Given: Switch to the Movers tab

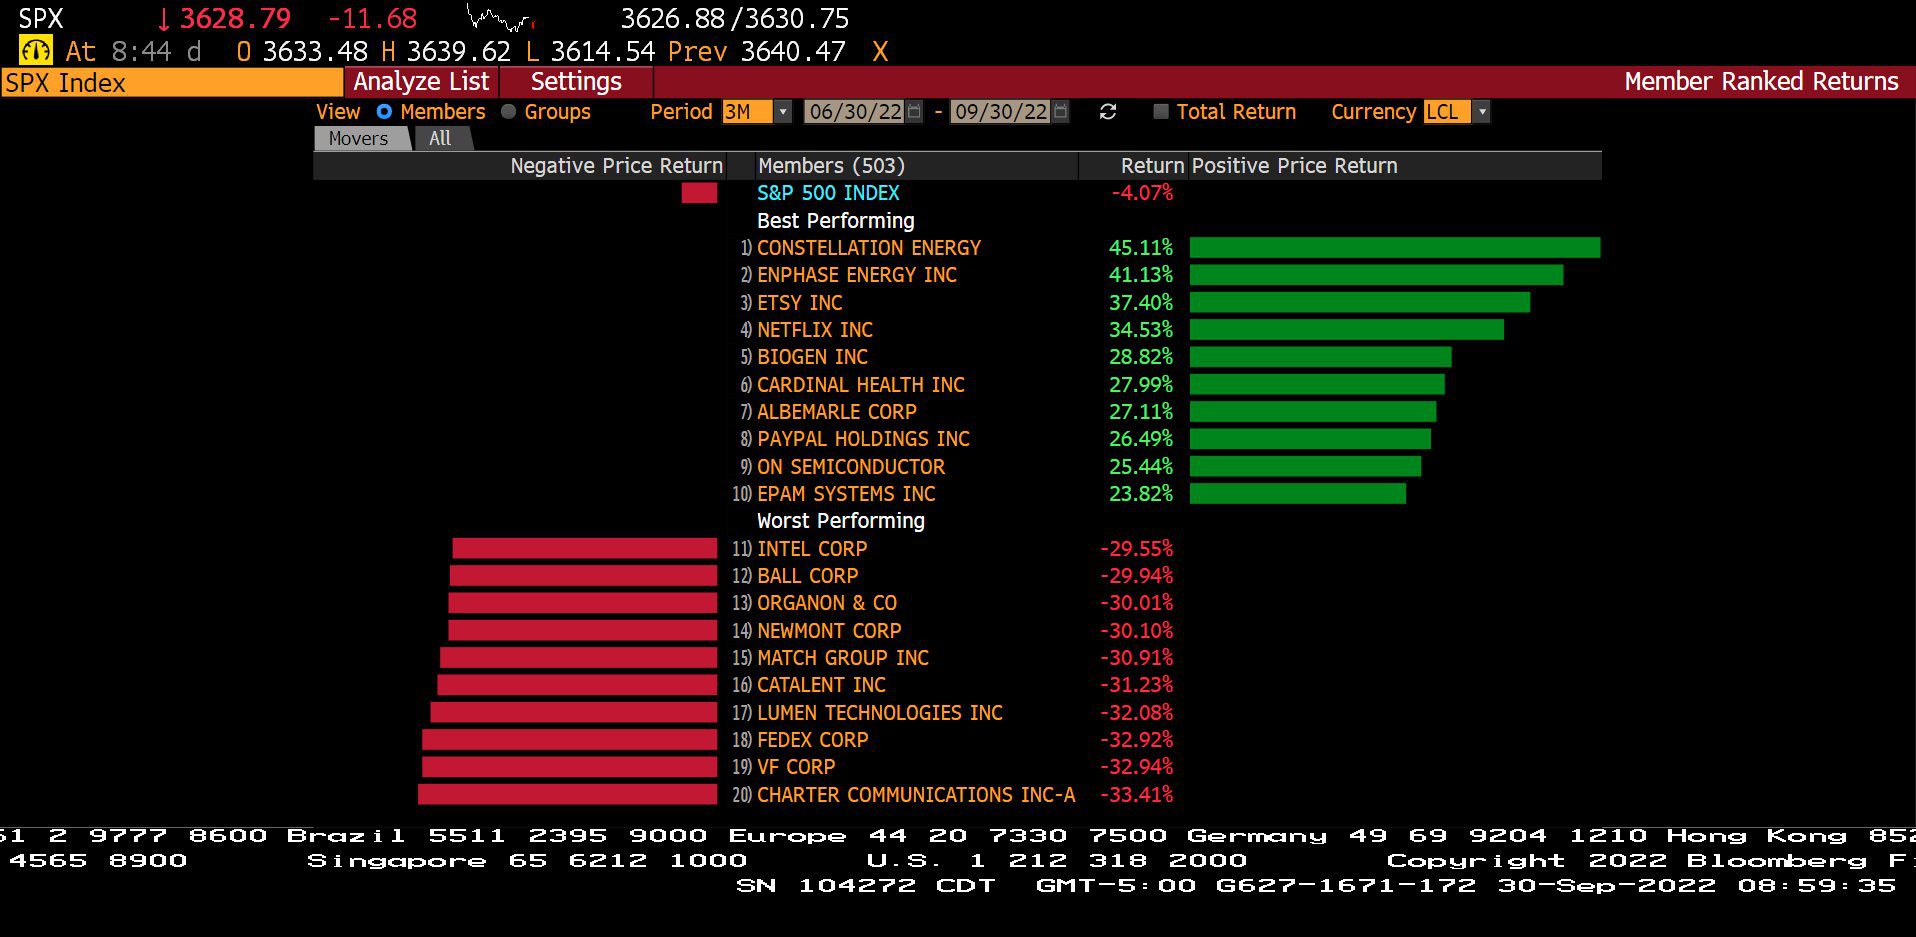Looking at the screenshot, I should click(361, 139).
